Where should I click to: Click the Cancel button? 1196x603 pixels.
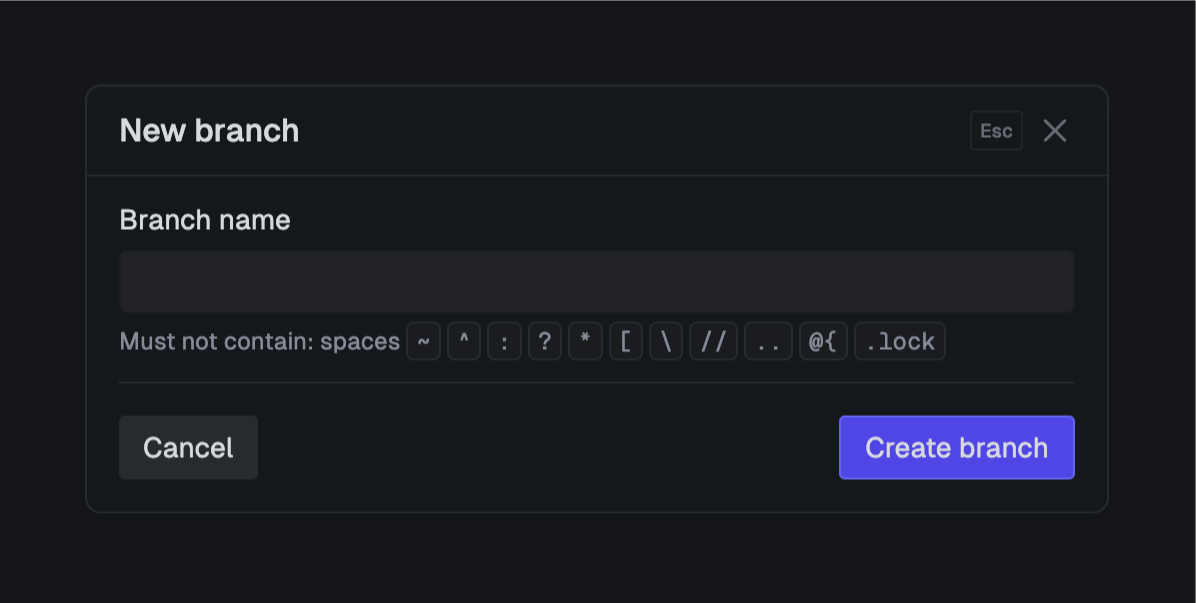[x=188, y=447]
